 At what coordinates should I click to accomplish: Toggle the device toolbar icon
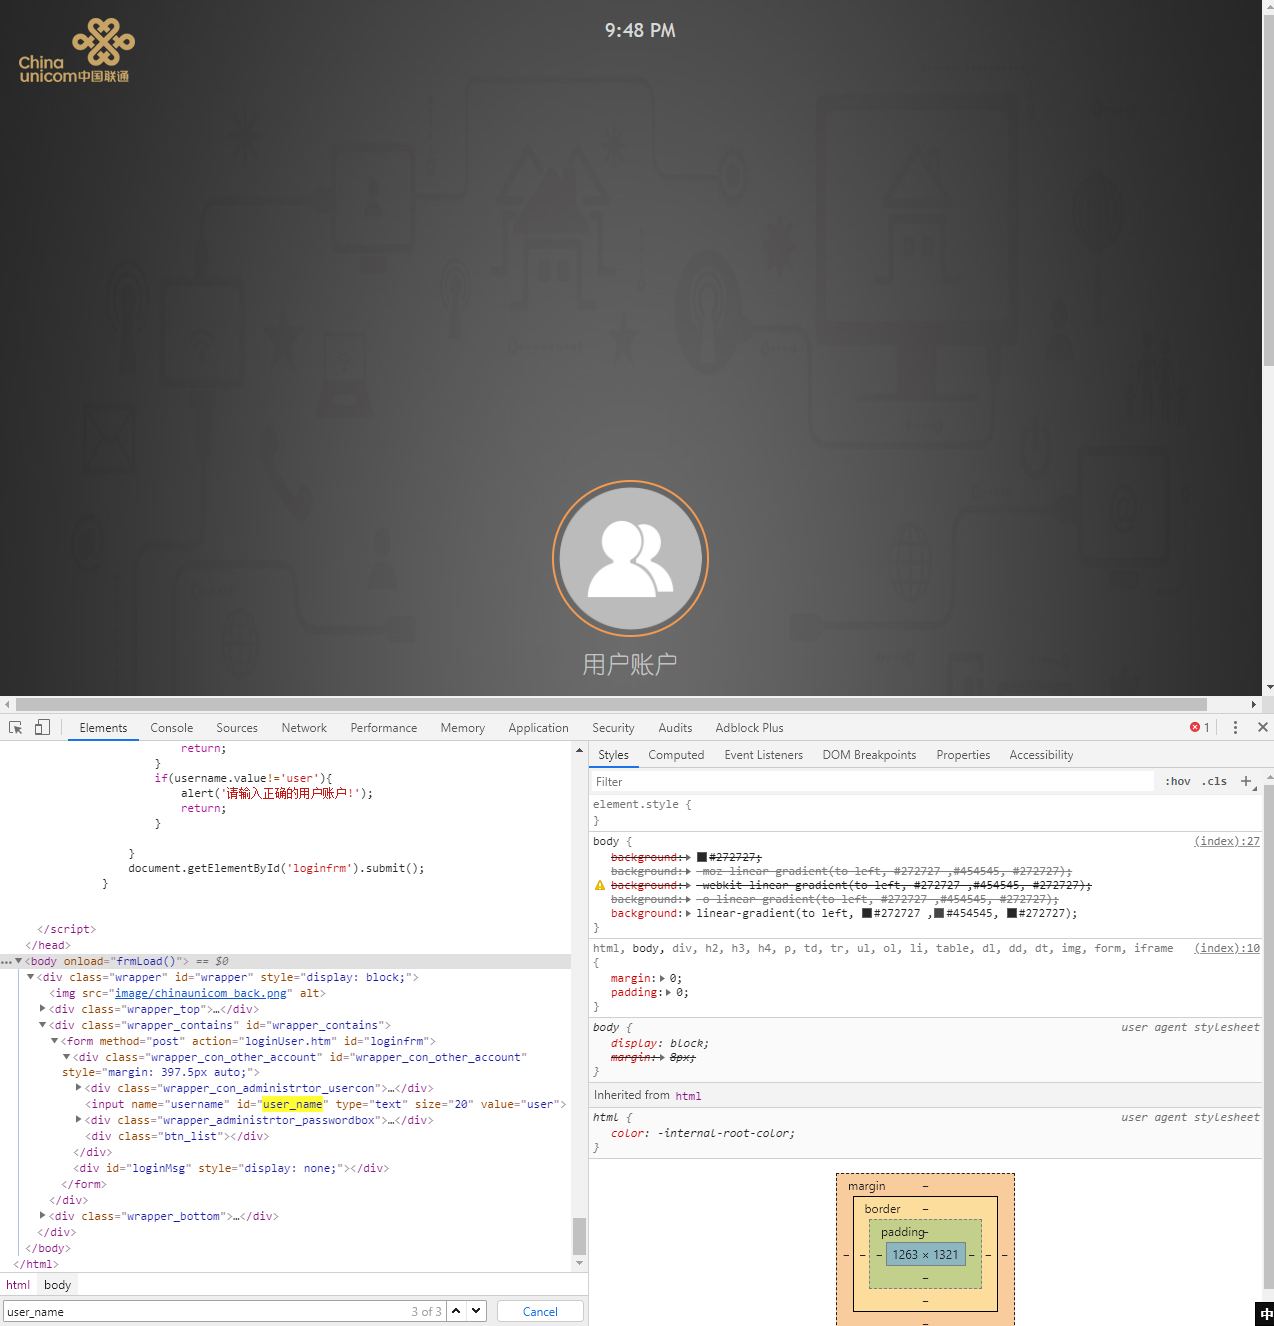42,728
